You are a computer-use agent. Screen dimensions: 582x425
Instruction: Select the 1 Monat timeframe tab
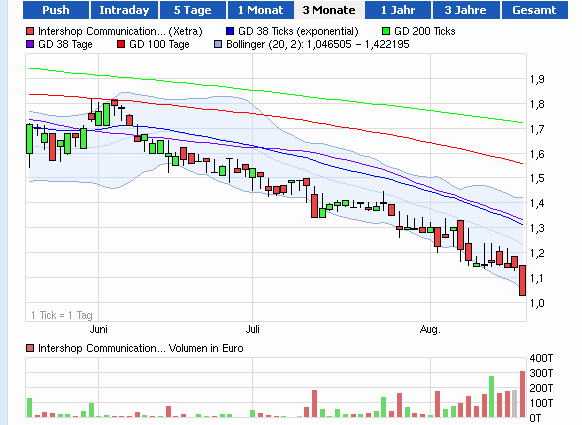(x=261, y=10)
